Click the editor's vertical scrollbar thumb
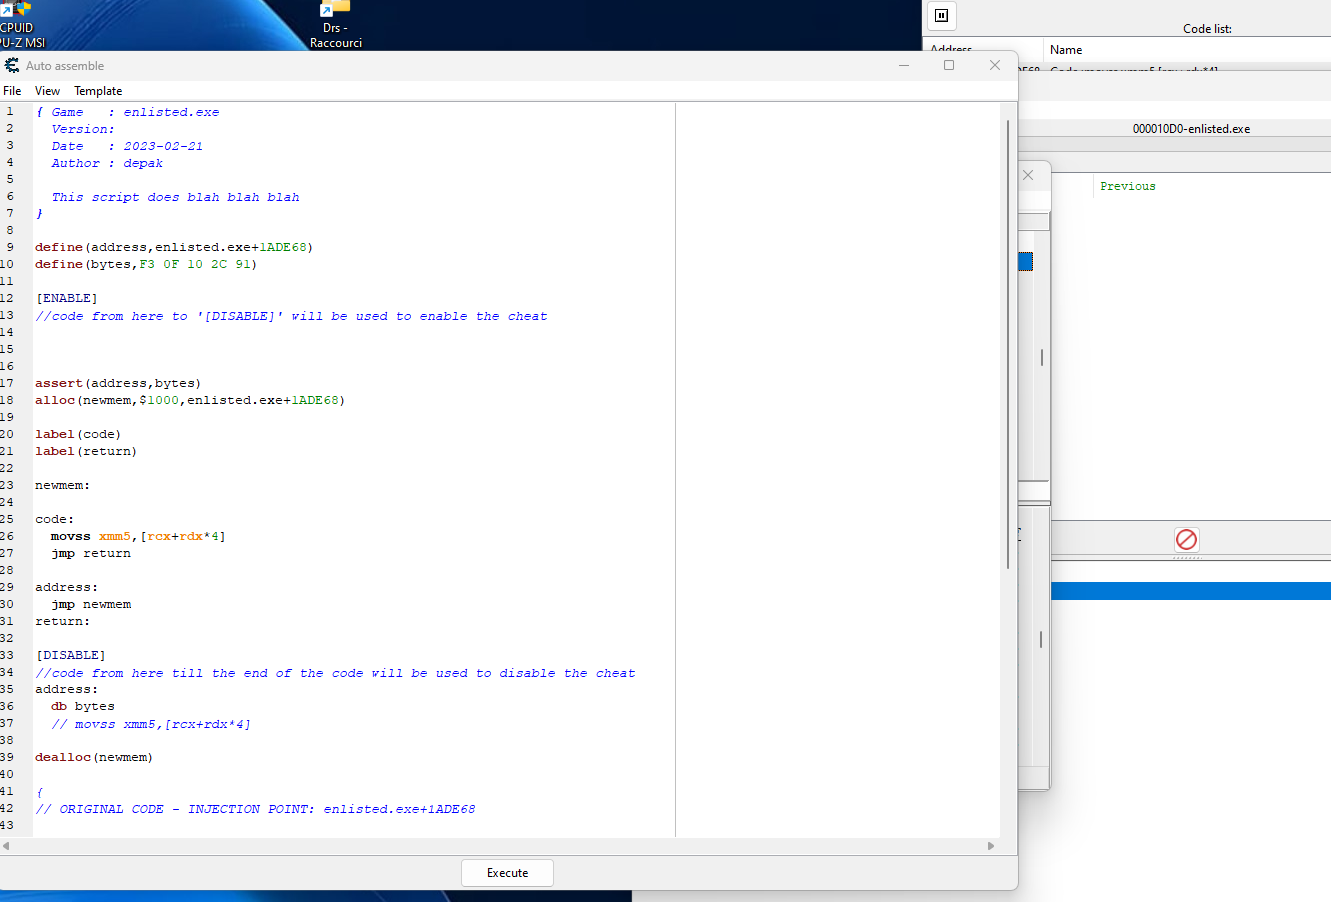The height and width of the screenshot is (902, 1331). point(1008,340)
